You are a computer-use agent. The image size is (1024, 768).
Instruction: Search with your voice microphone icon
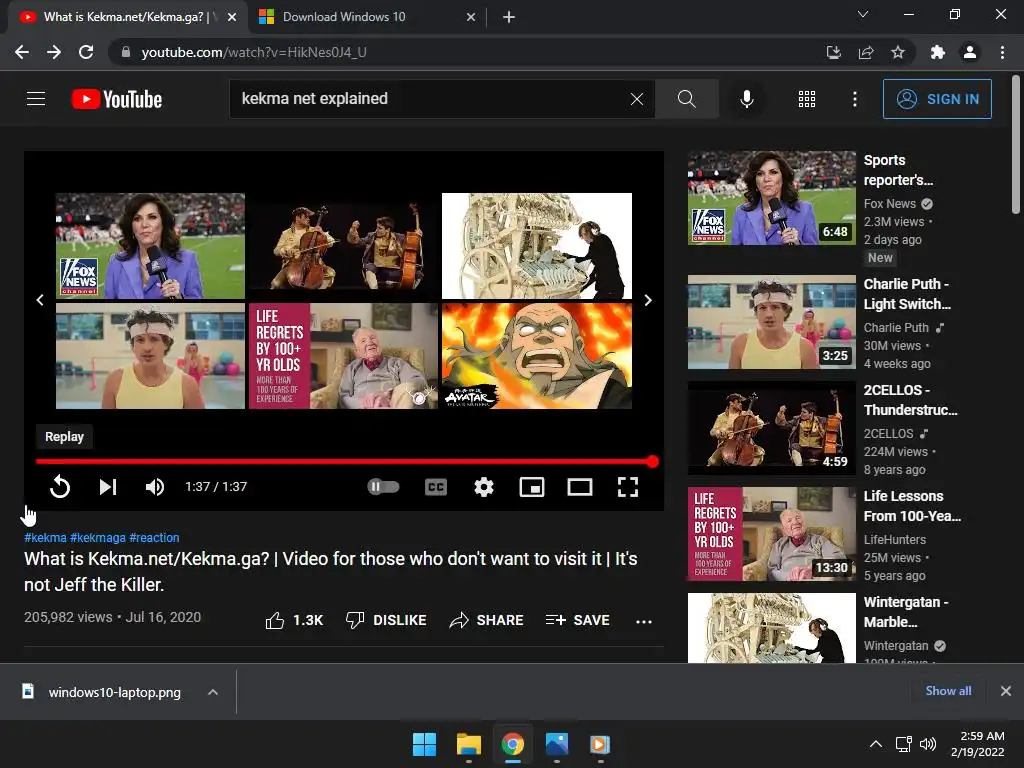coord(746,99)
